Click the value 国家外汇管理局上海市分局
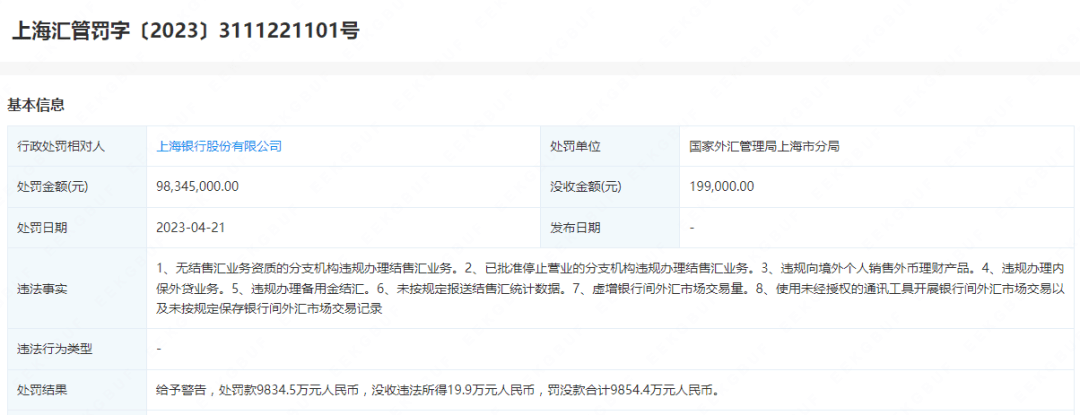 click(x=764, y=146)
